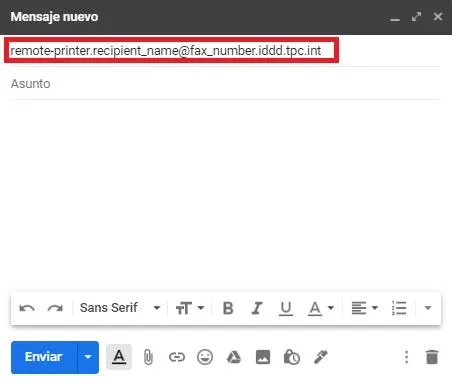Toggle bold formatting
Screen dimensions: 452x385
[228, 308]
